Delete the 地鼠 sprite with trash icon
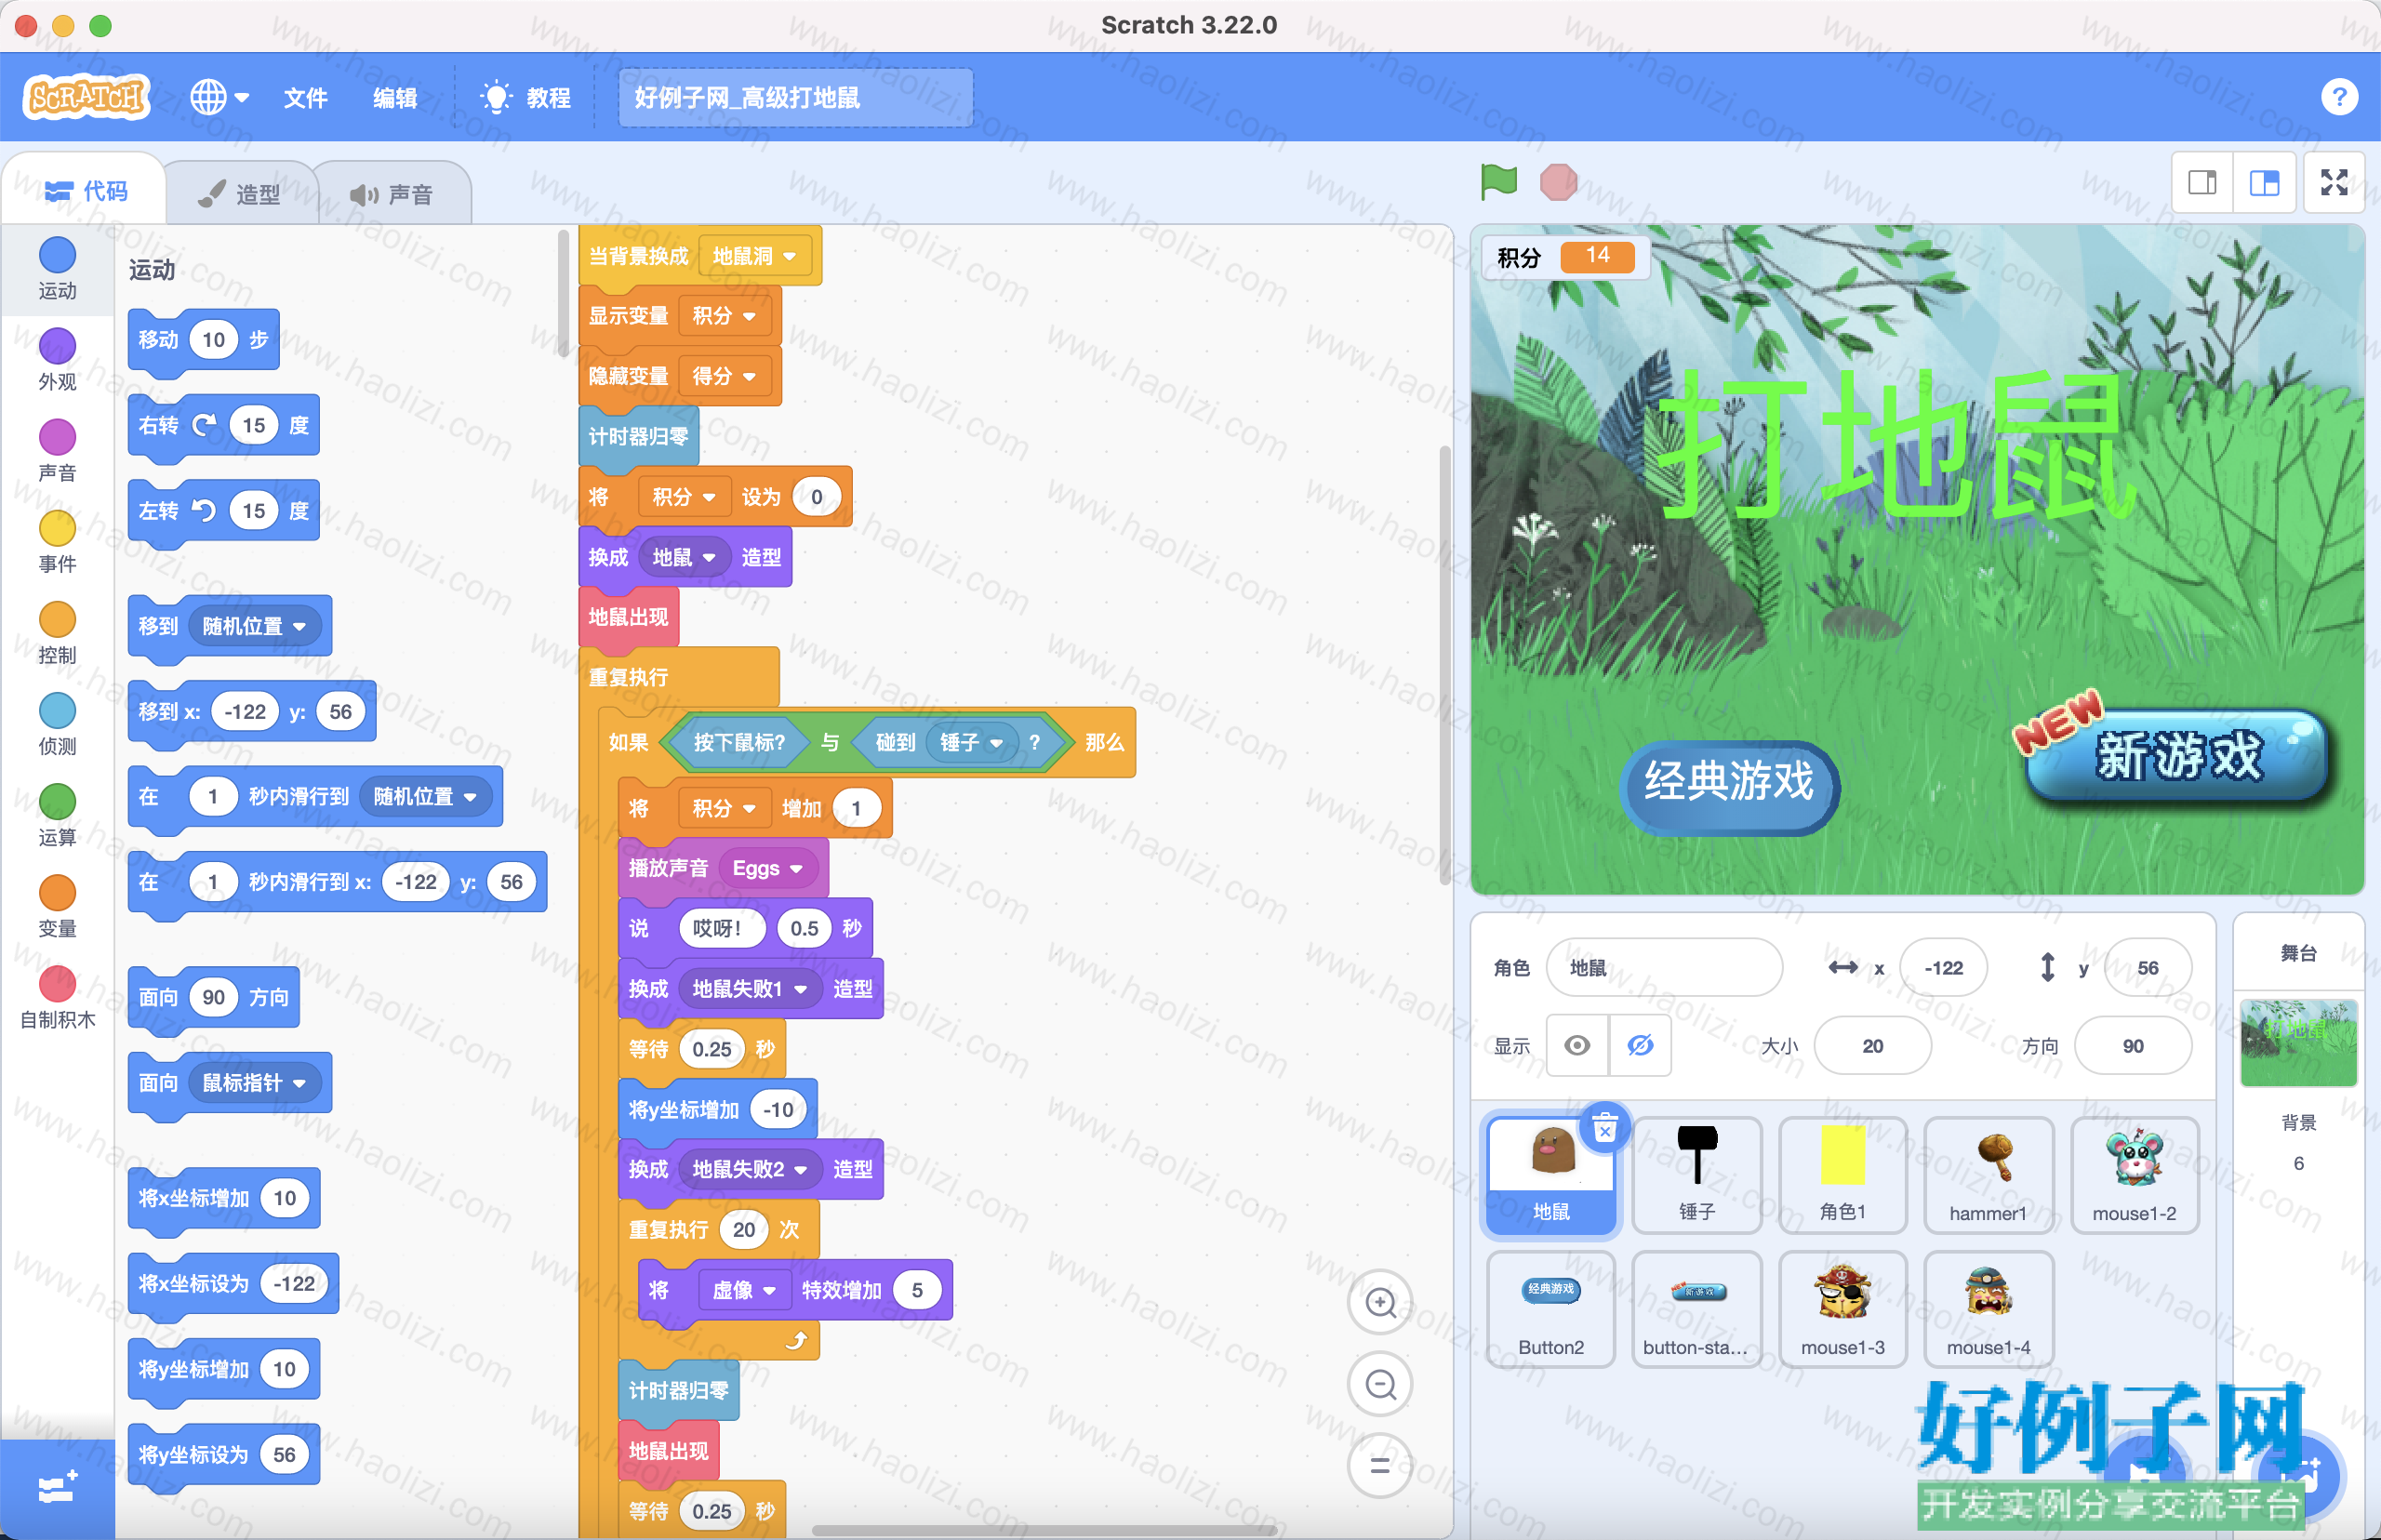Image resolution: width=2381 pixels, height=1540 pixels. pos(1605,1129)
